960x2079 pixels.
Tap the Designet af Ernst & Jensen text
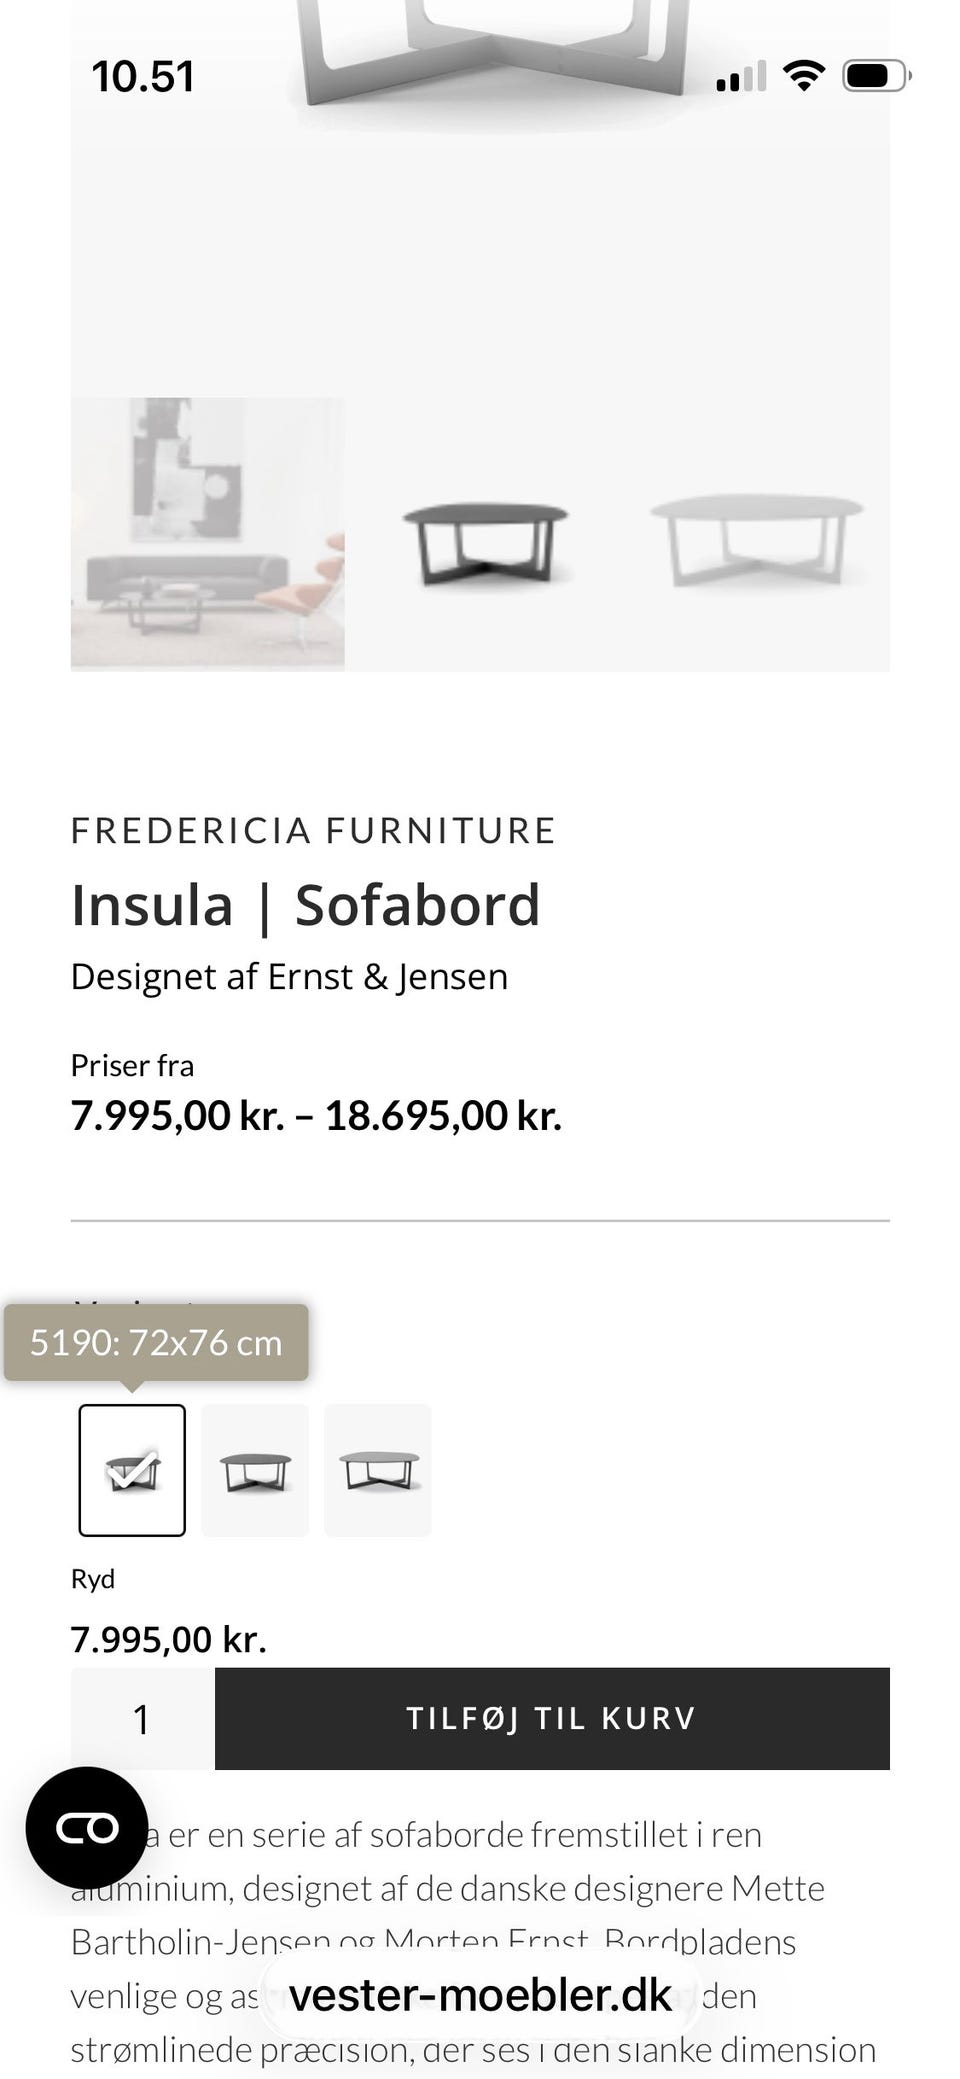point(289,976)
